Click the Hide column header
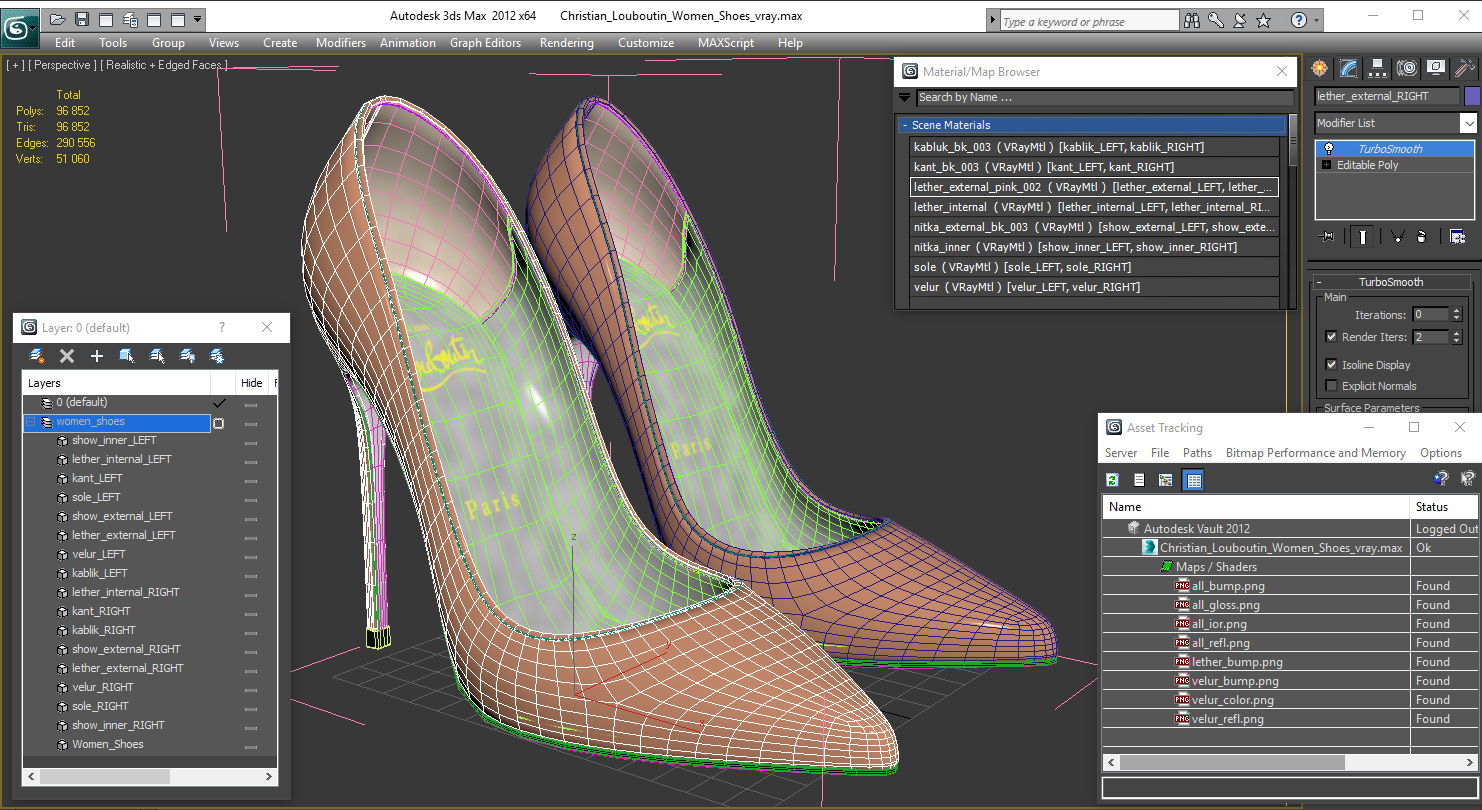1482x810 pixels. pyautogui.click(x=252, y=383)
